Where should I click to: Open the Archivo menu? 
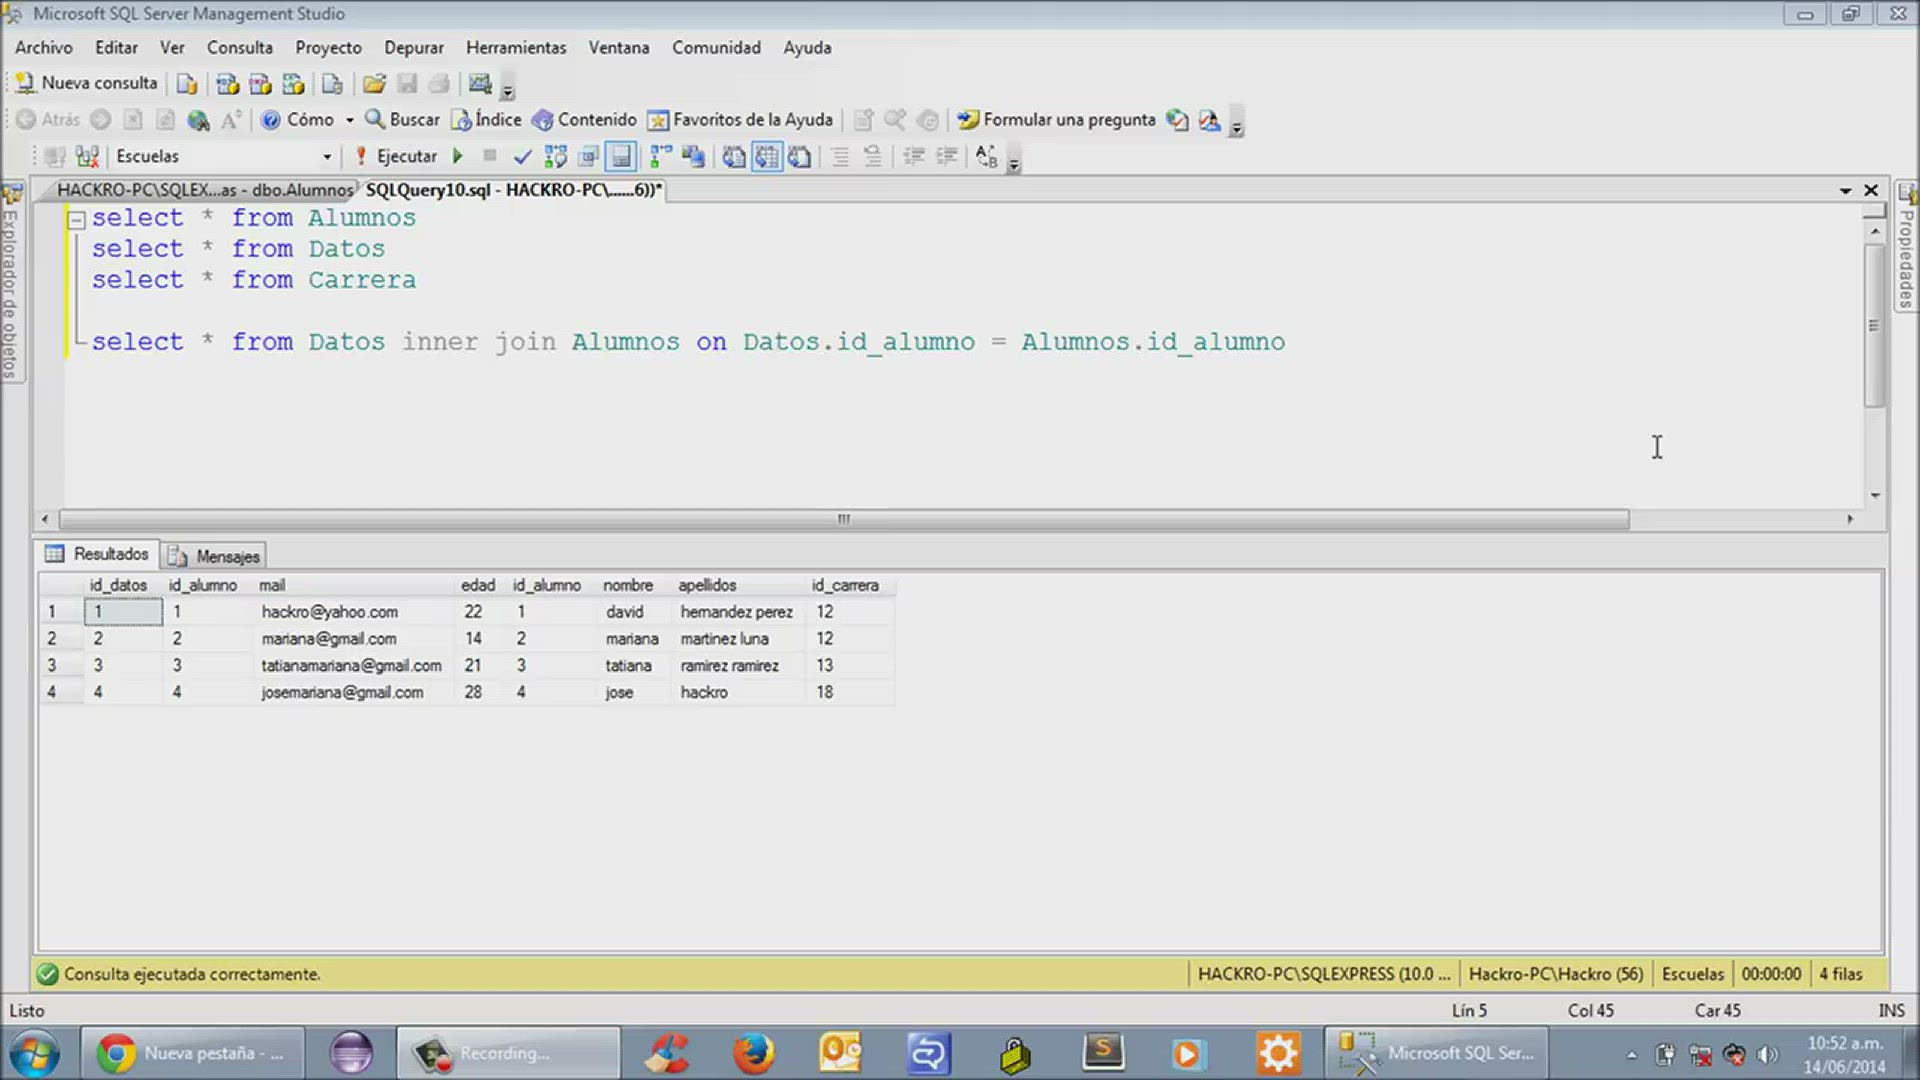44,47
